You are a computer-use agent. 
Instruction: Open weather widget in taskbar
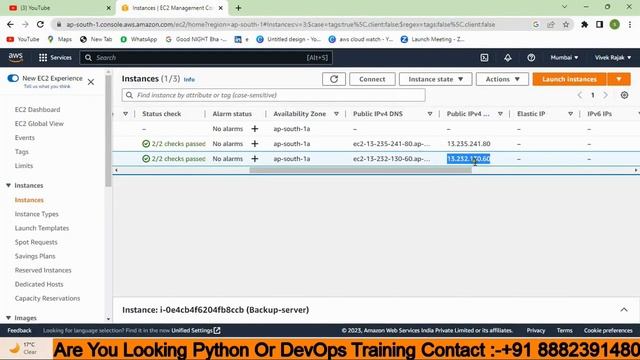coord(24,348)
